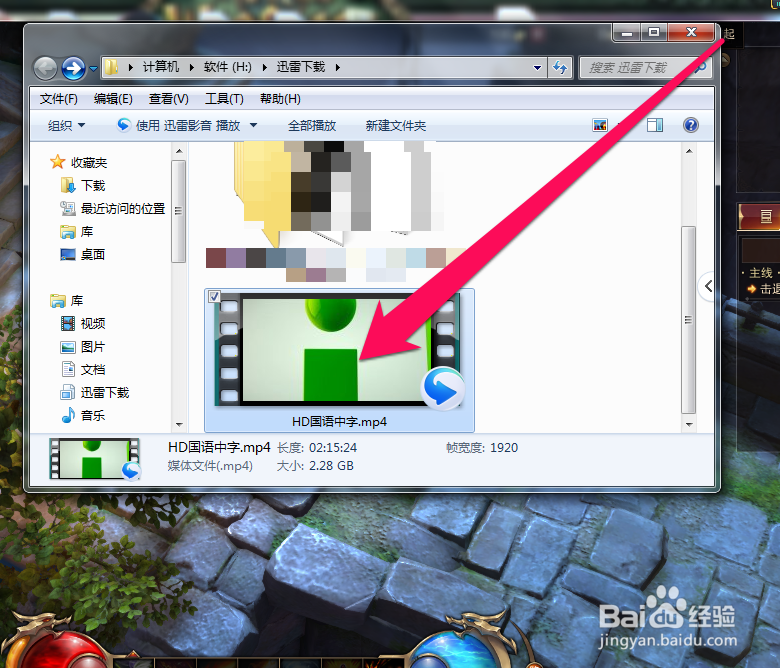Click the HD国语中字.mp4 filename label
This screenshot has height=668, width=780.
(339, 422)
